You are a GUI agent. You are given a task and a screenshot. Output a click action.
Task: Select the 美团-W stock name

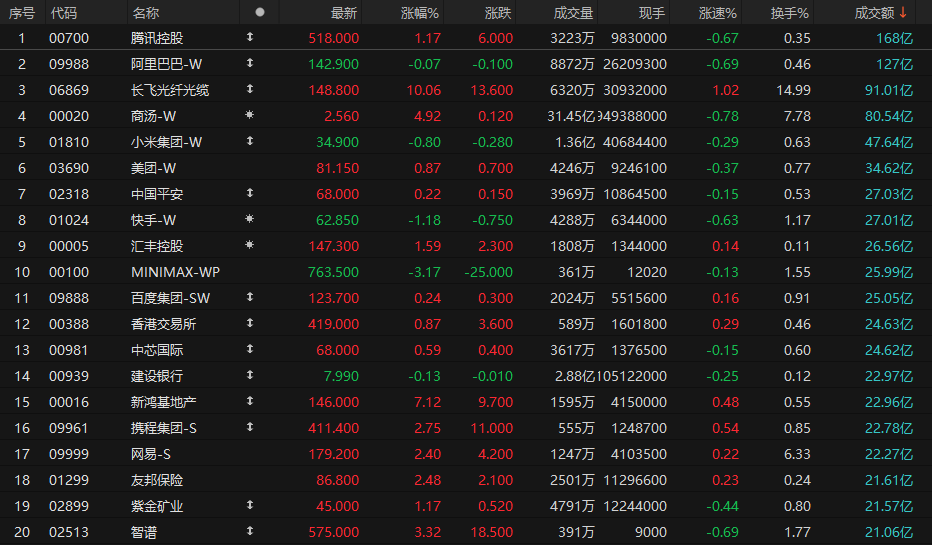(x=153, y=168)
